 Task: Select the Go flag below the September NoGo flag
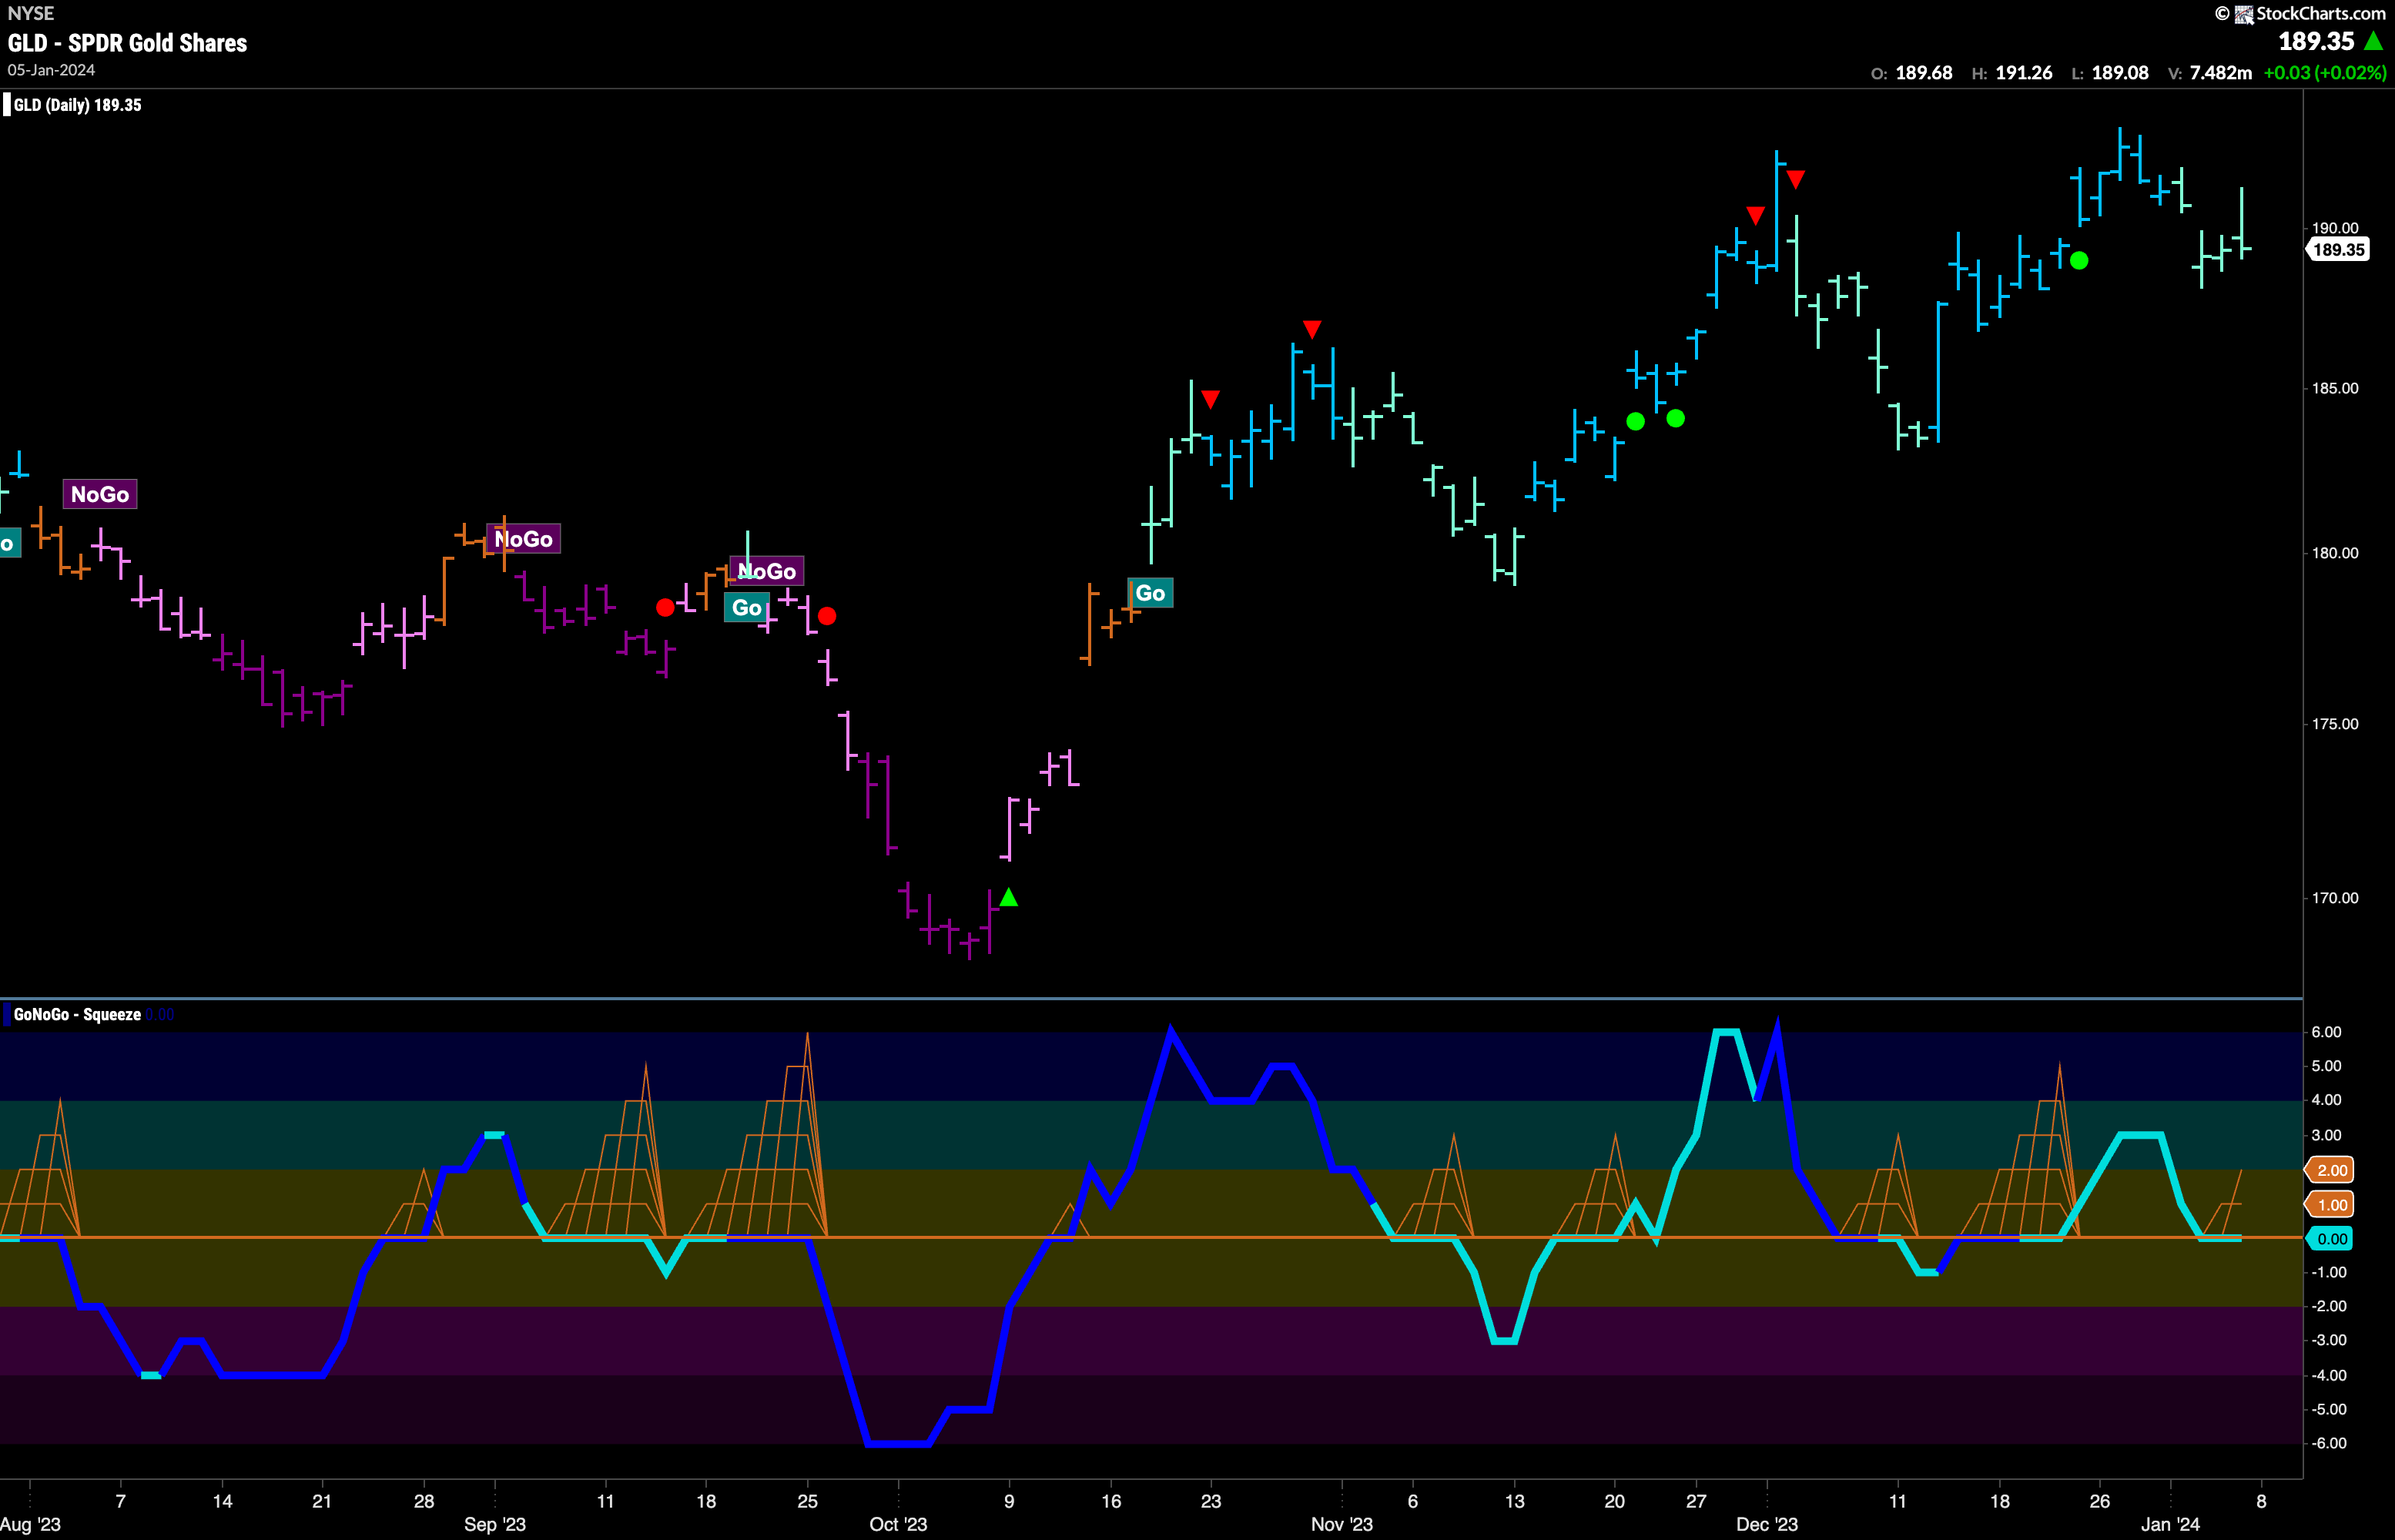(746, 607)
